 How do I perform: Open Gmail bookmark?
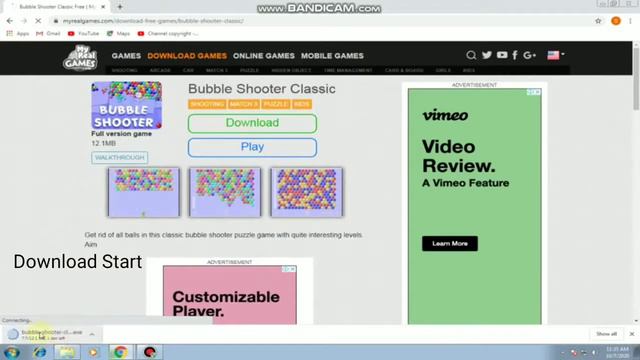point(48,33)
